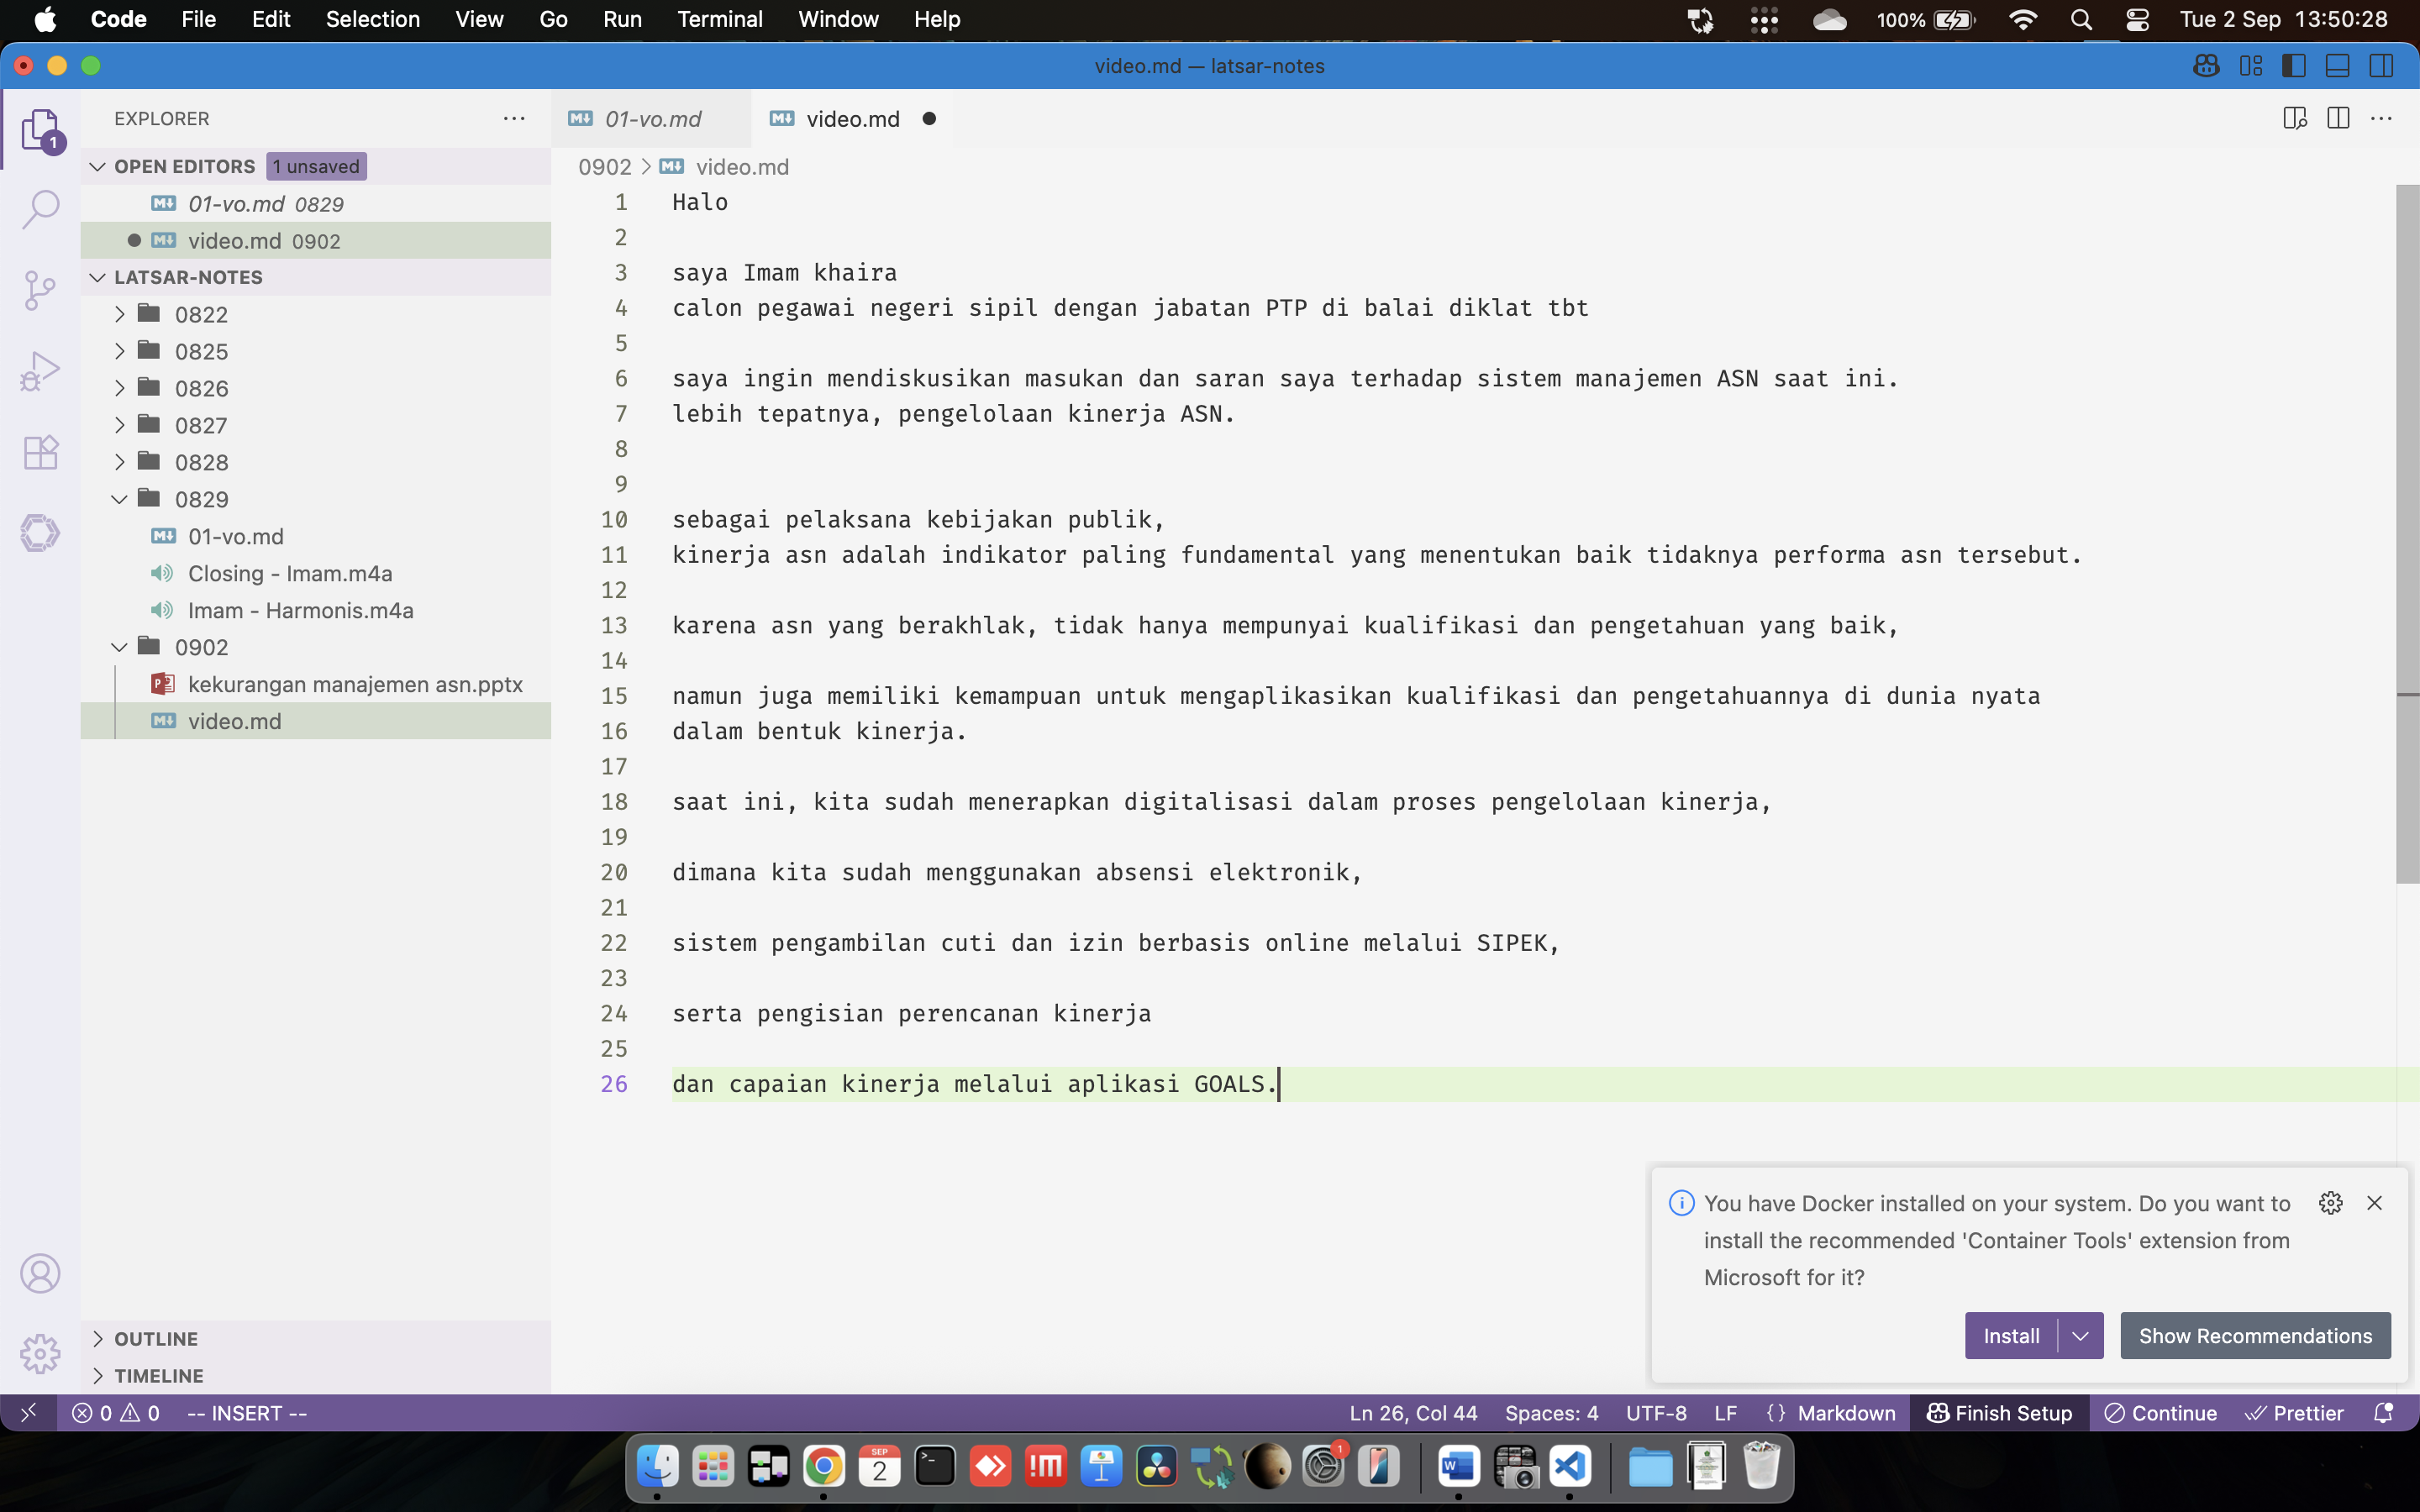Screen dimensions: 2420x1512
Task: Click the Split Editor Right icon
Action: [2338, 119]
